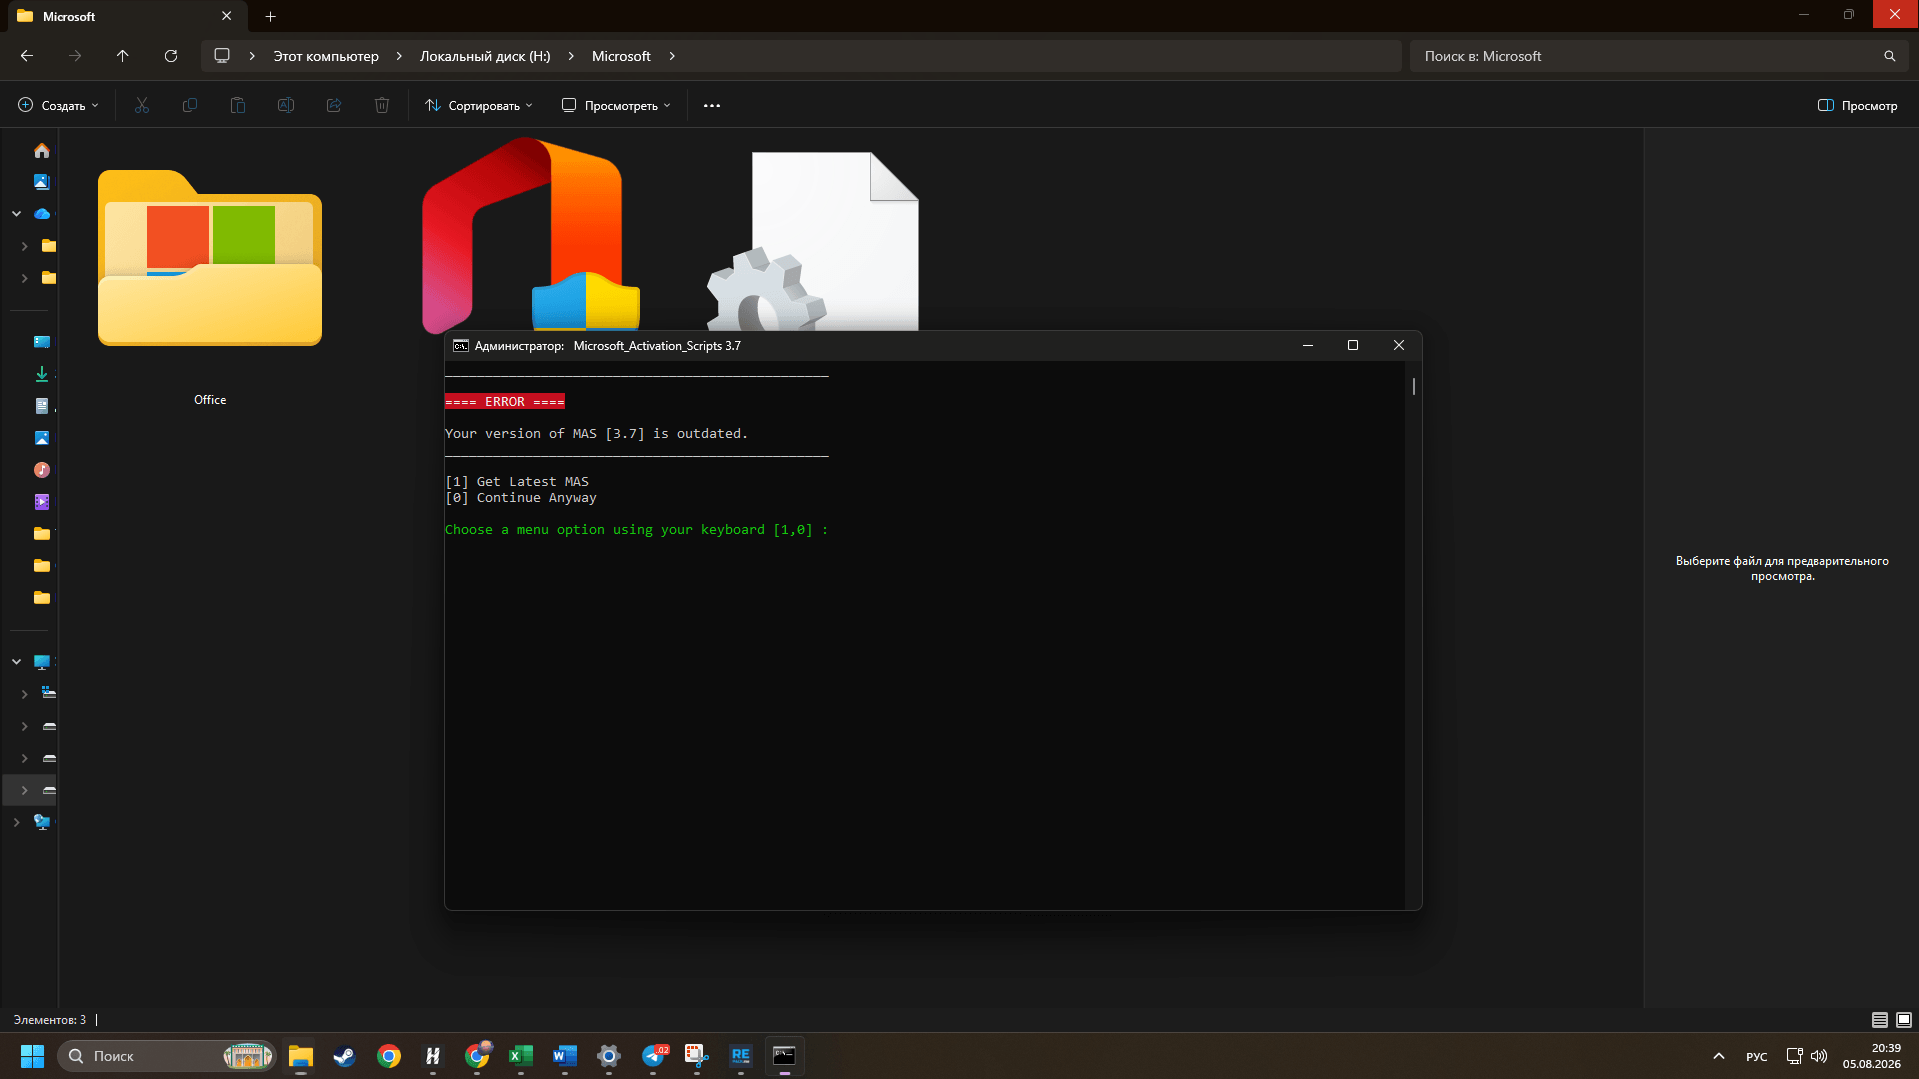The image size is (1919, 1079).
Task: Refresh the Microsoft folder view
Action: (x=171, y=56)
